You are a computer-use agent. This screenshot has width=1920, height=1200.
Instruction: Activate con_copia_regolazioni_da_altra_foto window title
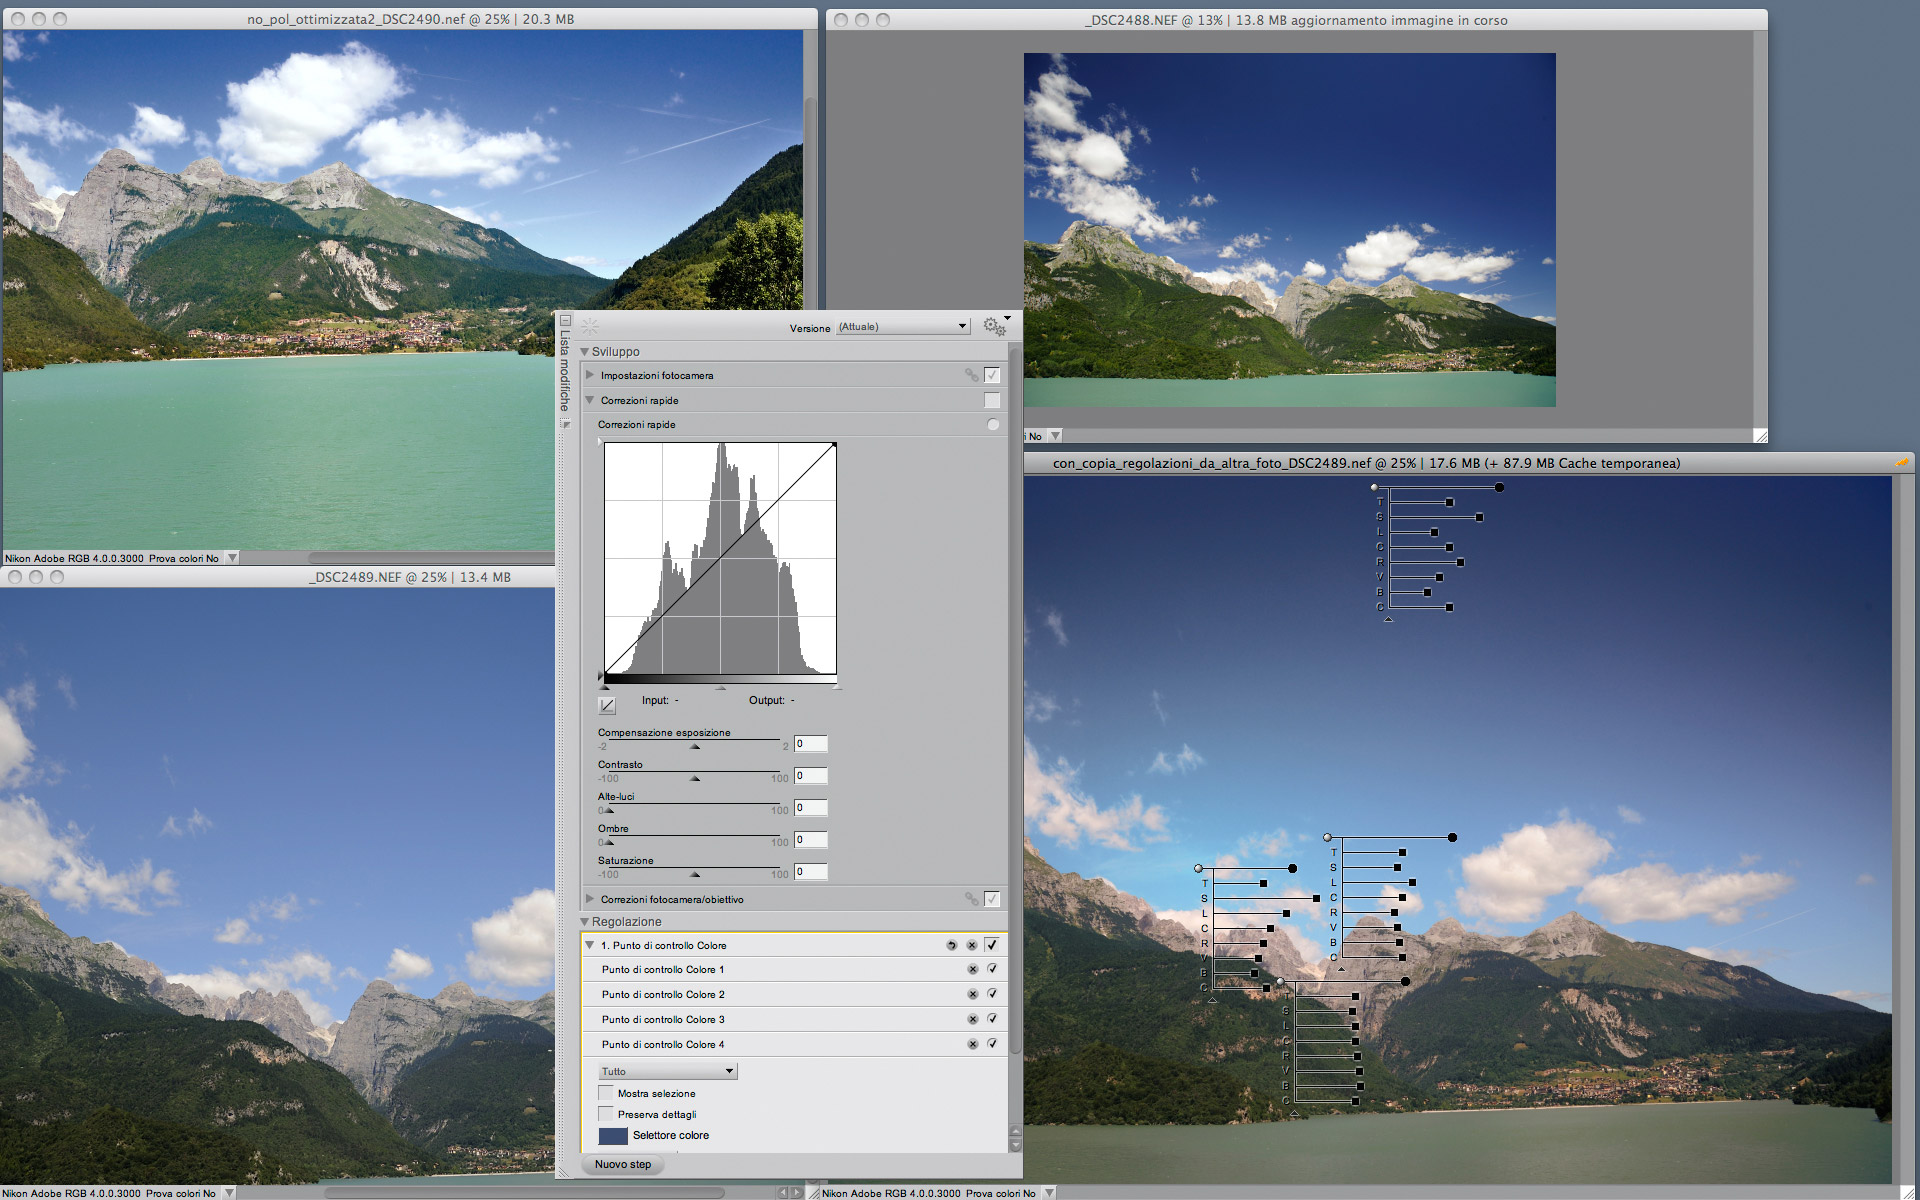click(1366, 463)
